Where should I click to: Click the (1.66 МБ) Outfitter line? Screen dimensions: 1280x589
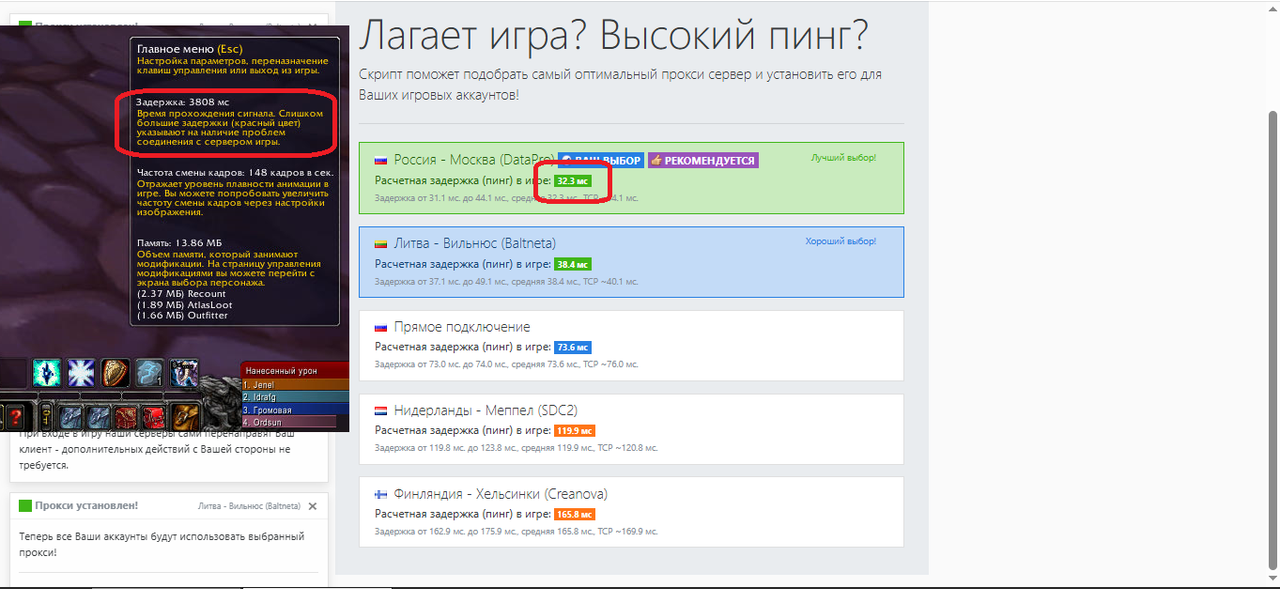(181, 316)
